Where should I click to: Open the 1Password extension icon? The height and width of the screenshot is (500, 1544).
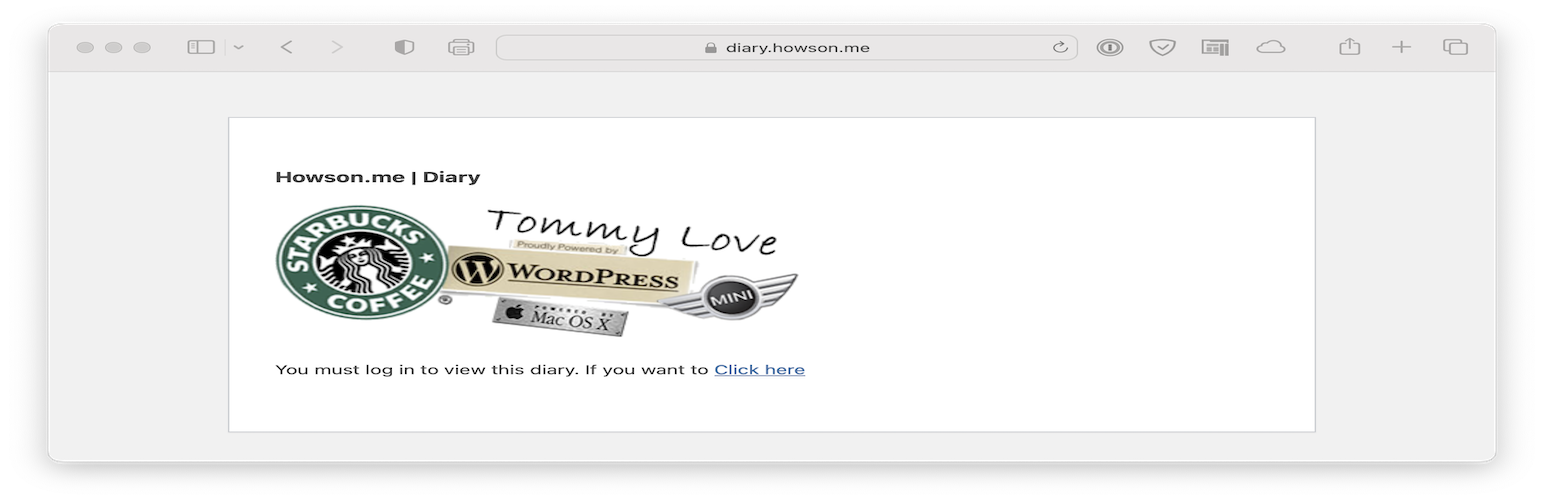[x=1109, y=47]
